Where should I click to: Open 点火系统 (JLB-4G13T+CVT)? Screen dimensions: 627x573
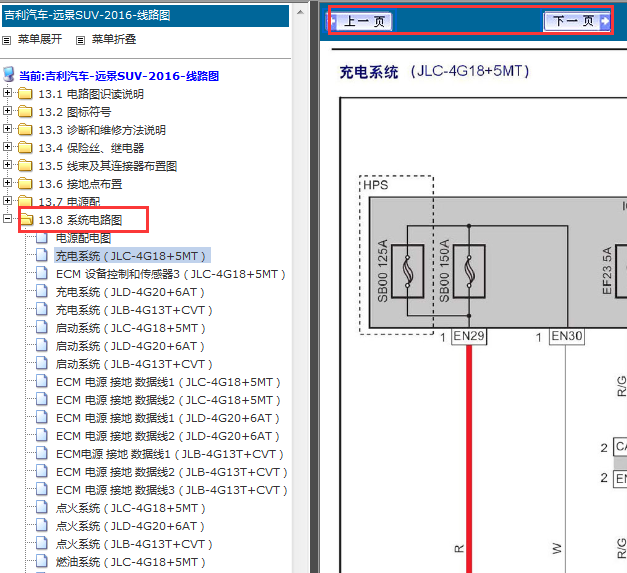[134, 544]
